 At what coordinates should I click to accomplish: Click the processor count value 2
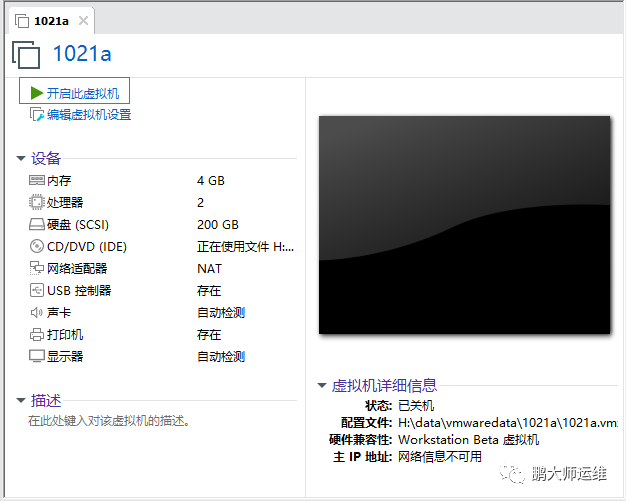coord(200,202)
